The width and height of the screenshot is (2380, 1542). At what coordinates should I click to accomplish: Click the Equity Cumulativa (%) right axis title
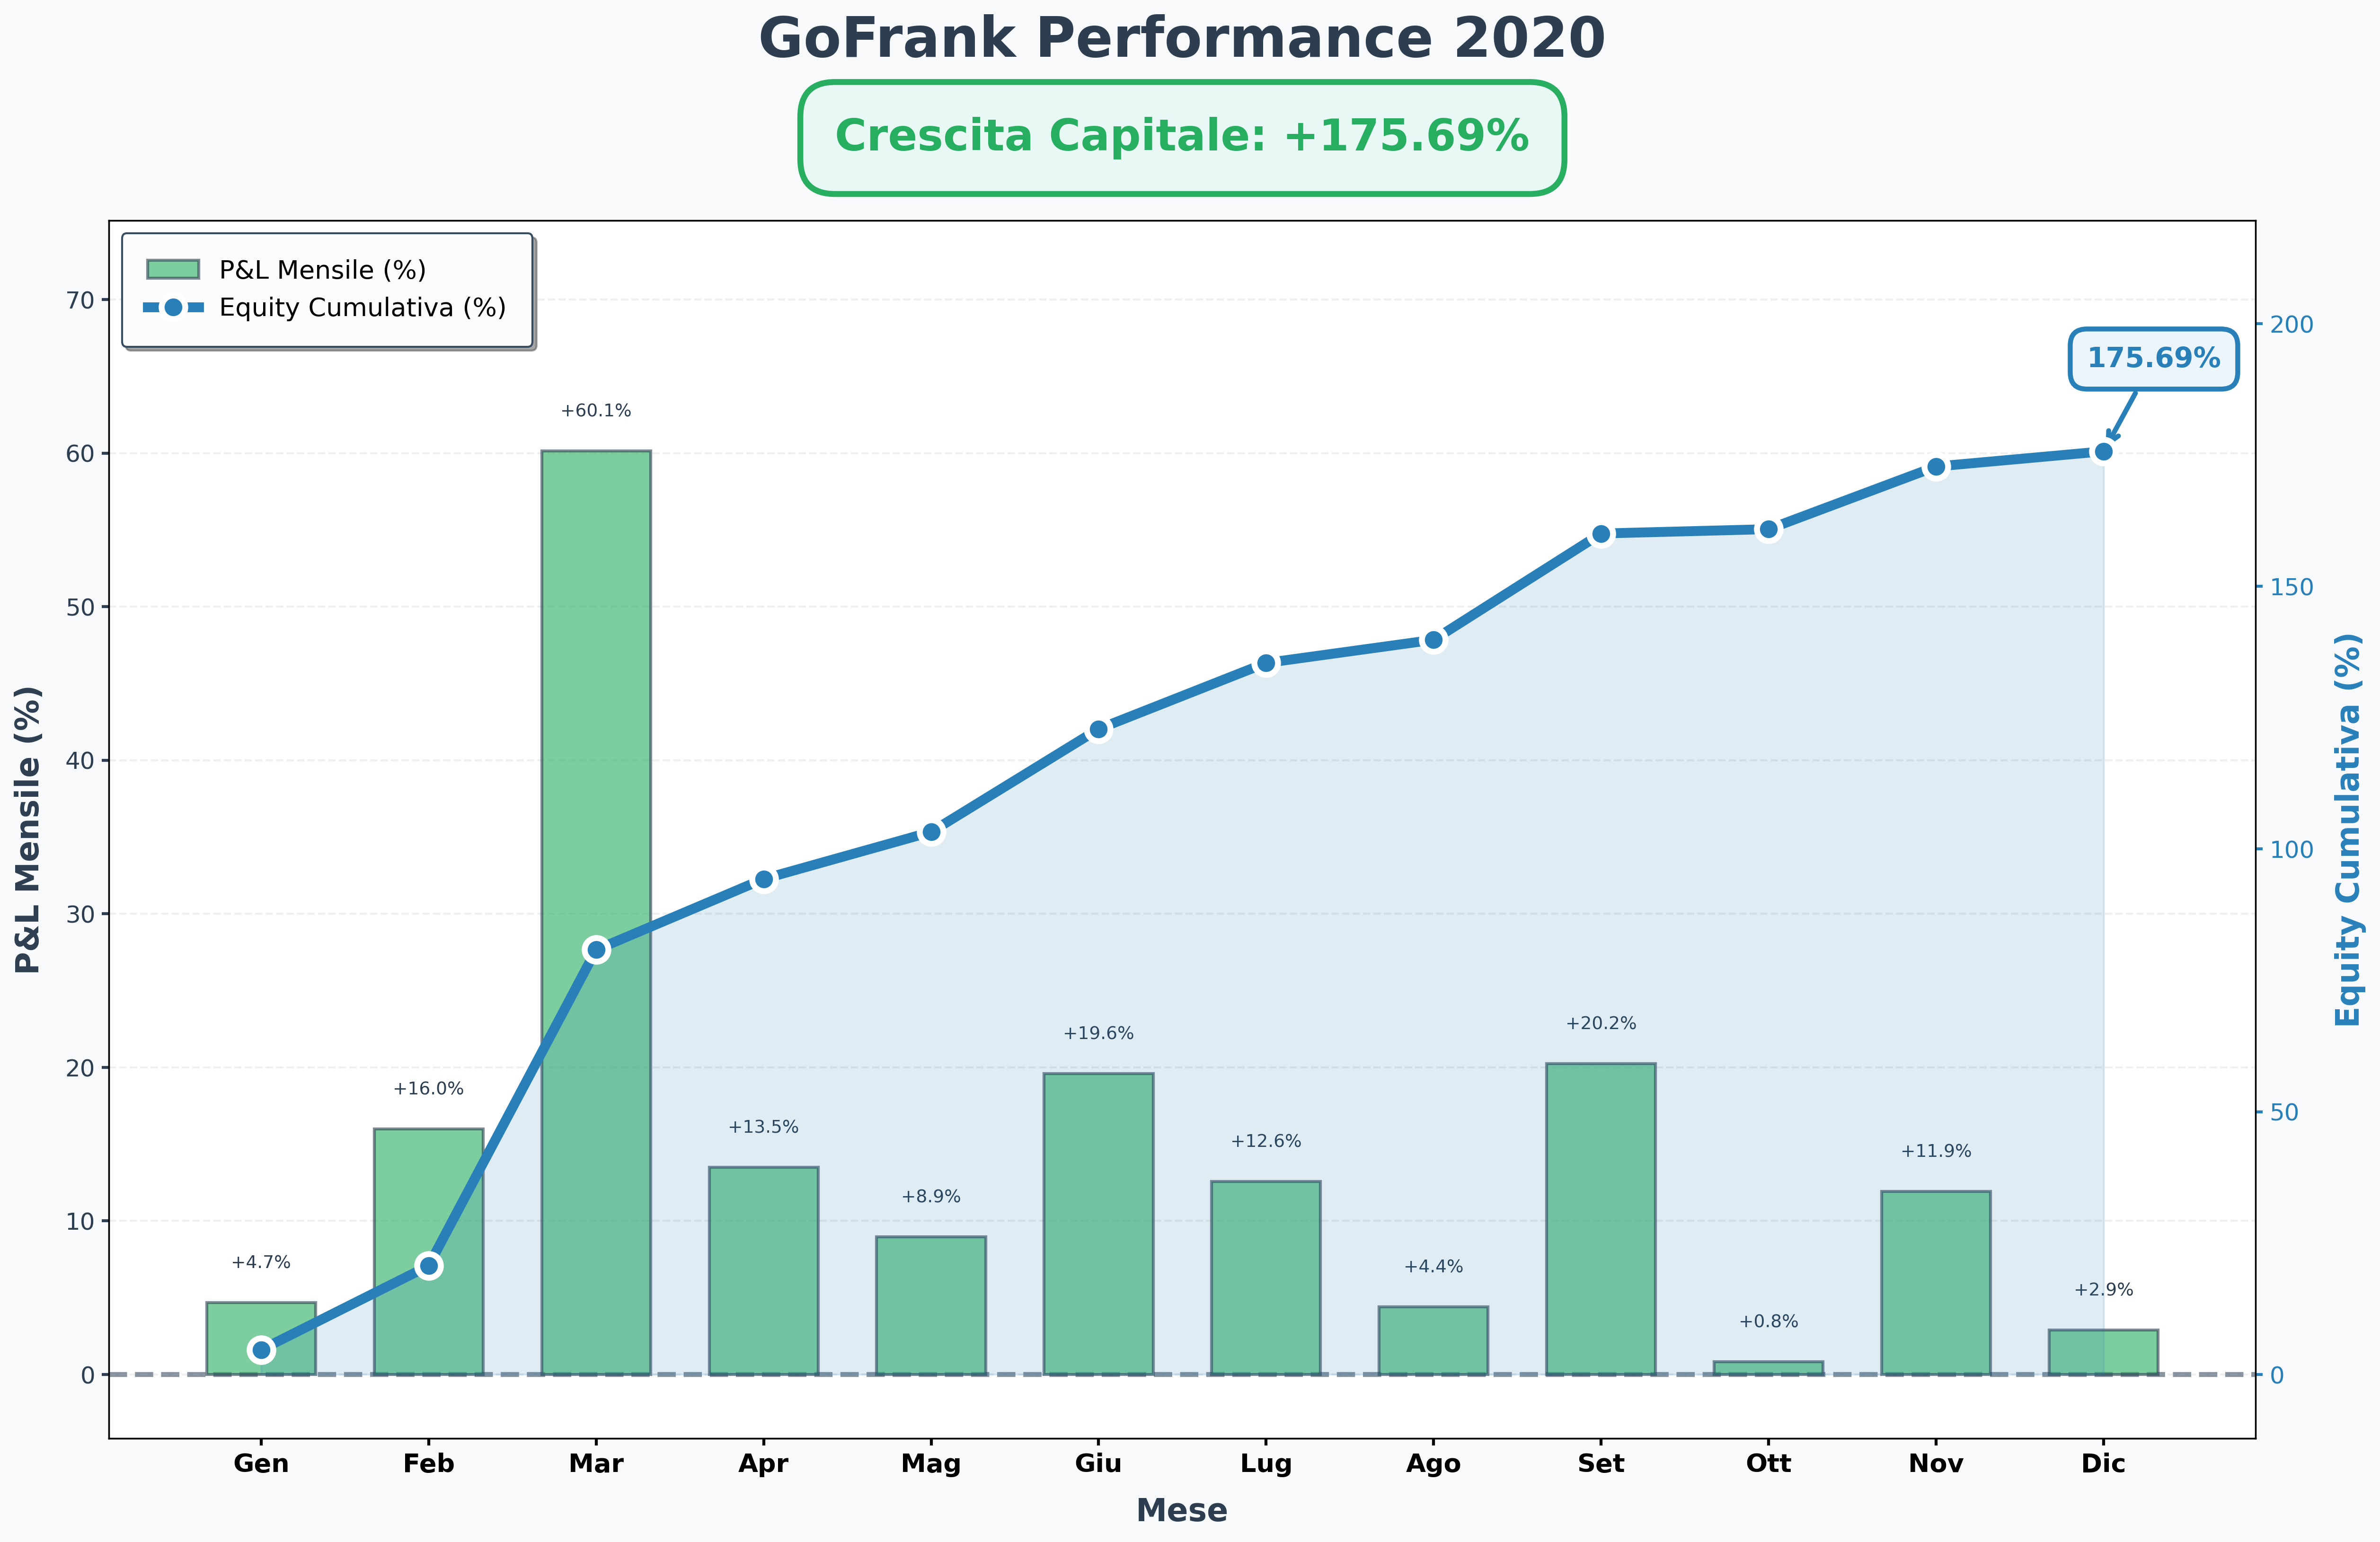point(2349,830)
